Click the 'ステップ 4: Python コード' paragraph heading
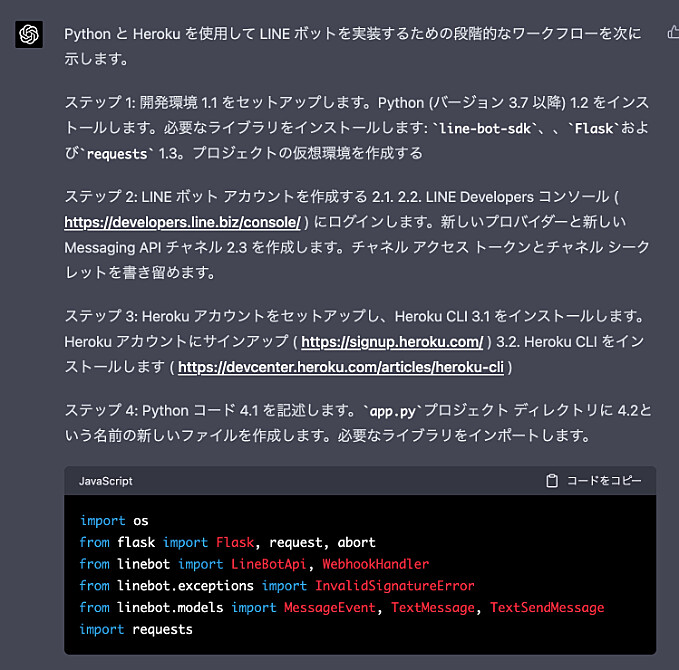This screenshot has height=670, width=679. point(150,411)
